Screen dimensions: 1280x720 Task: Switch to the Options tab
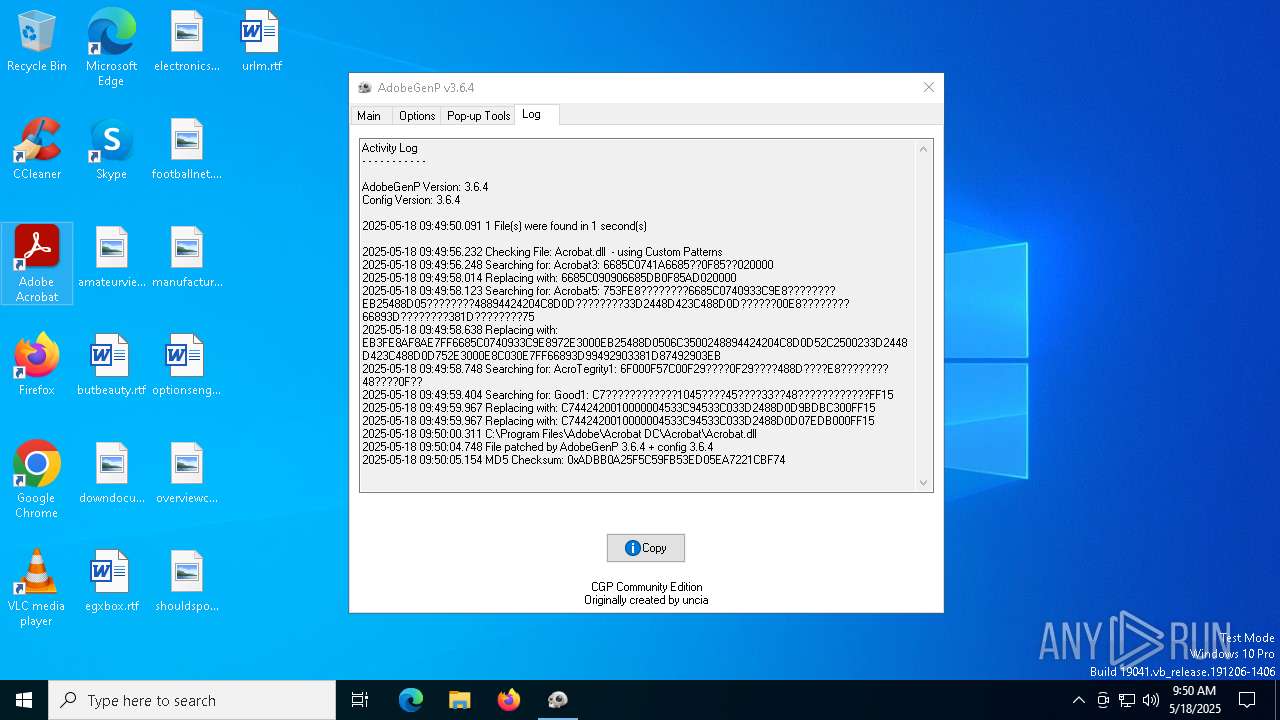click(x=417, y=116)
